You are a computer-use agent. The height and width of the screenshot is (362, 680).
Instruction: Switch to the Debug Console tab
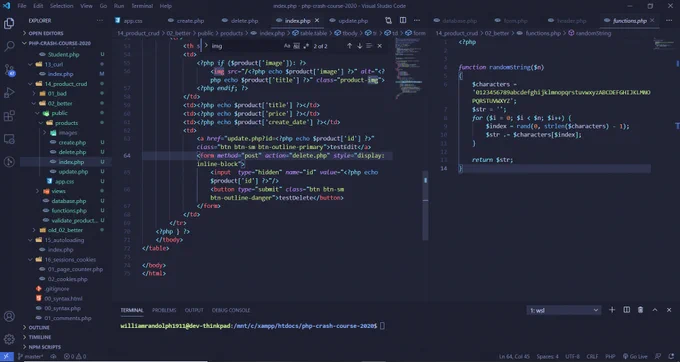click(x=231, y=310)
